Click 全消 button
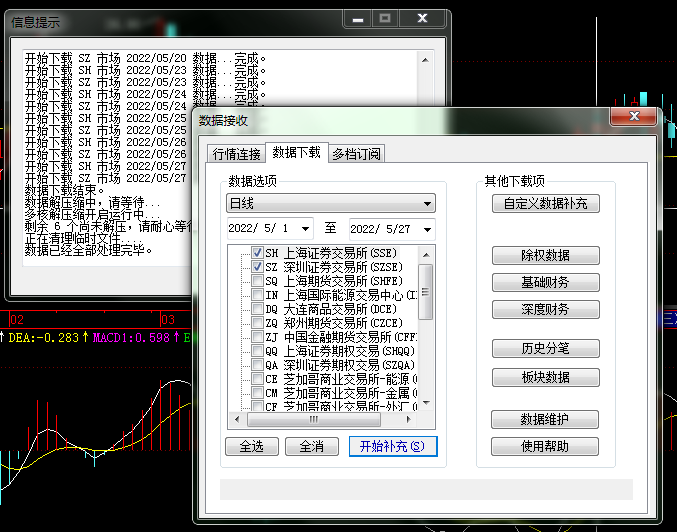 [x=312, y=446]
